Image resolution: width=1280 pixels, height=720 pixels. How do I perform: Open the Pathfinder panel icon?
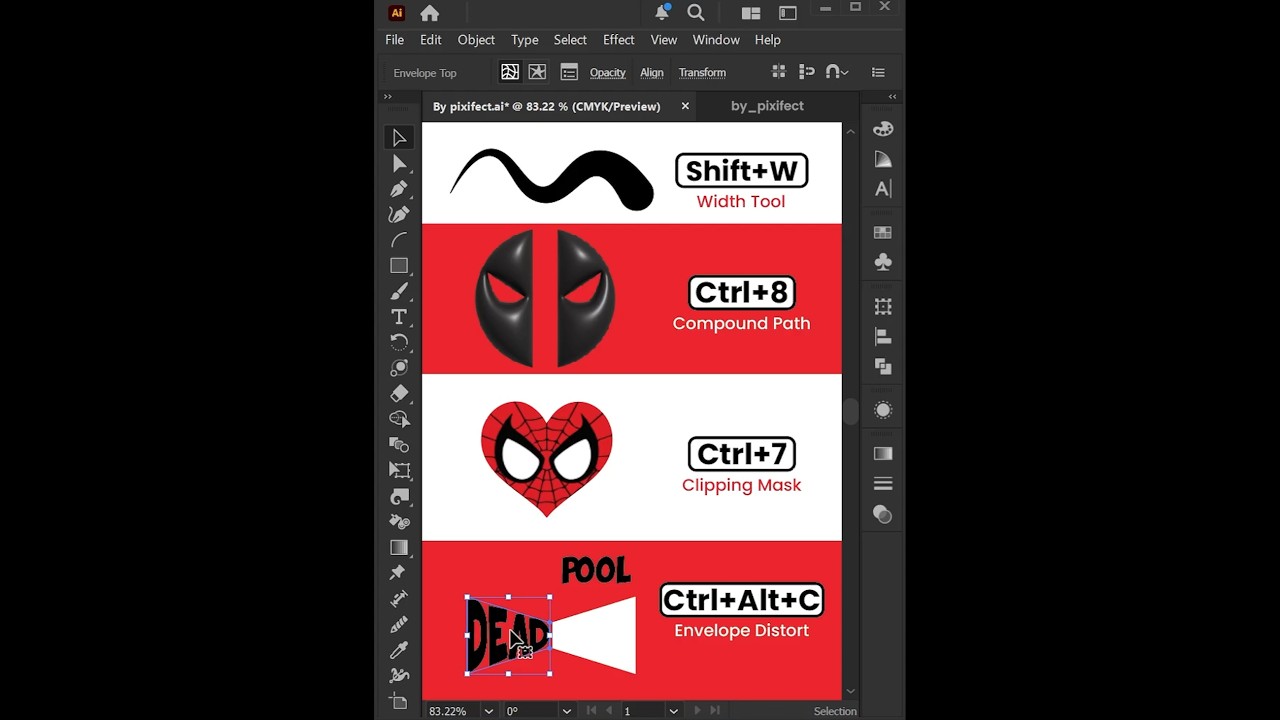(x=883, y=367)
